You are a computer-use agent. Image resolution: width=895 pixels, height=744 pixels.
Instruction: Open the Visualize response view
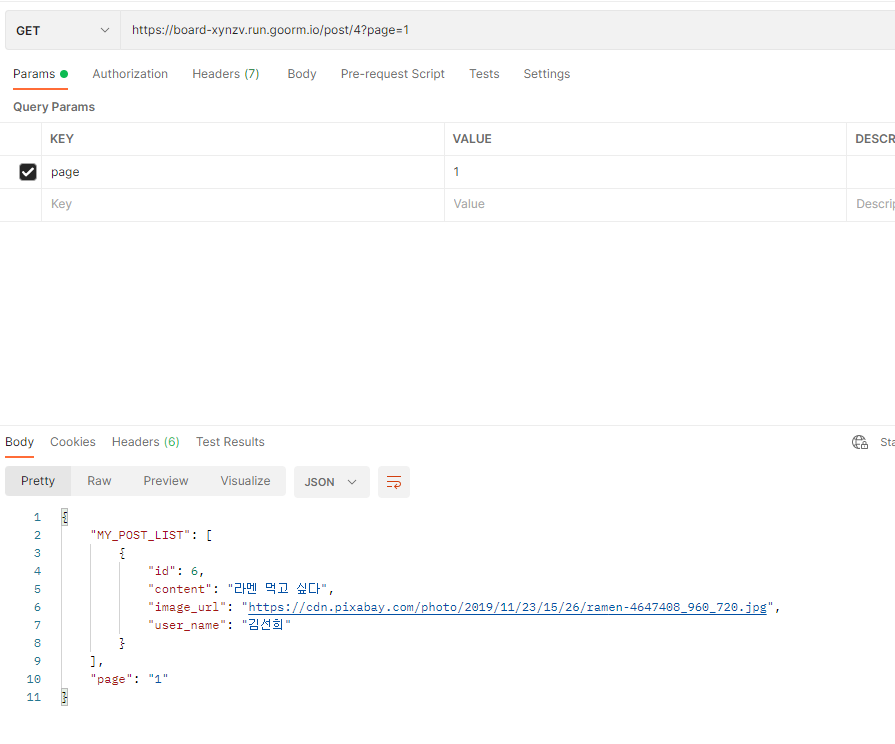click(245, 481)
